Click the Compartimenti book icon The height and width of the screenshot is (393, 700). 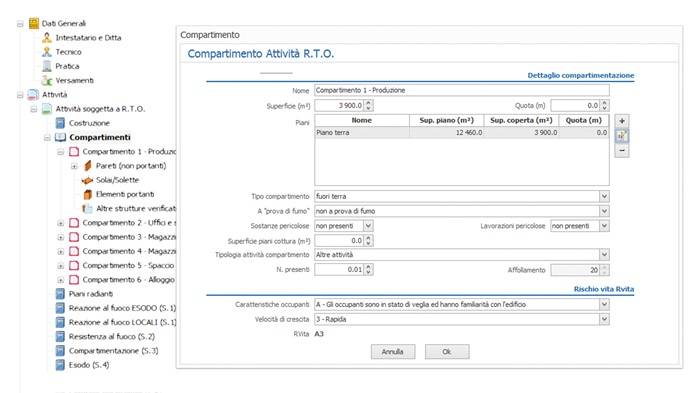[60, 137]
